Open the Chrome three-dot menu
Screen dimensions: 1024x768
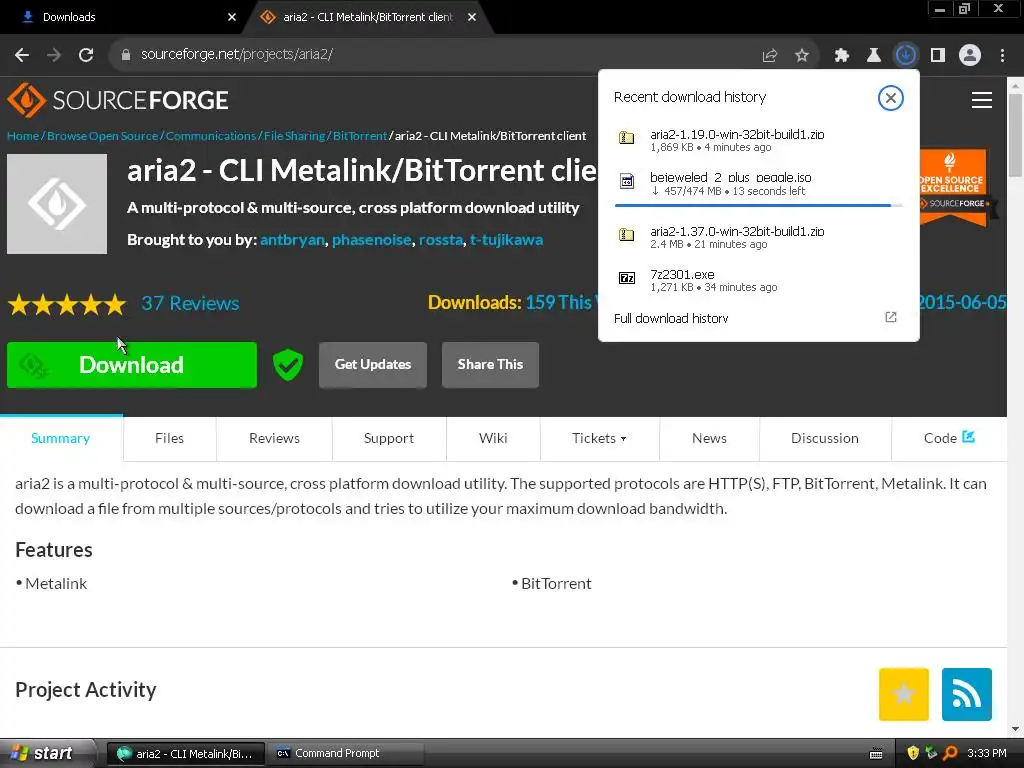pyautogui.click(x=1002, y=56)
